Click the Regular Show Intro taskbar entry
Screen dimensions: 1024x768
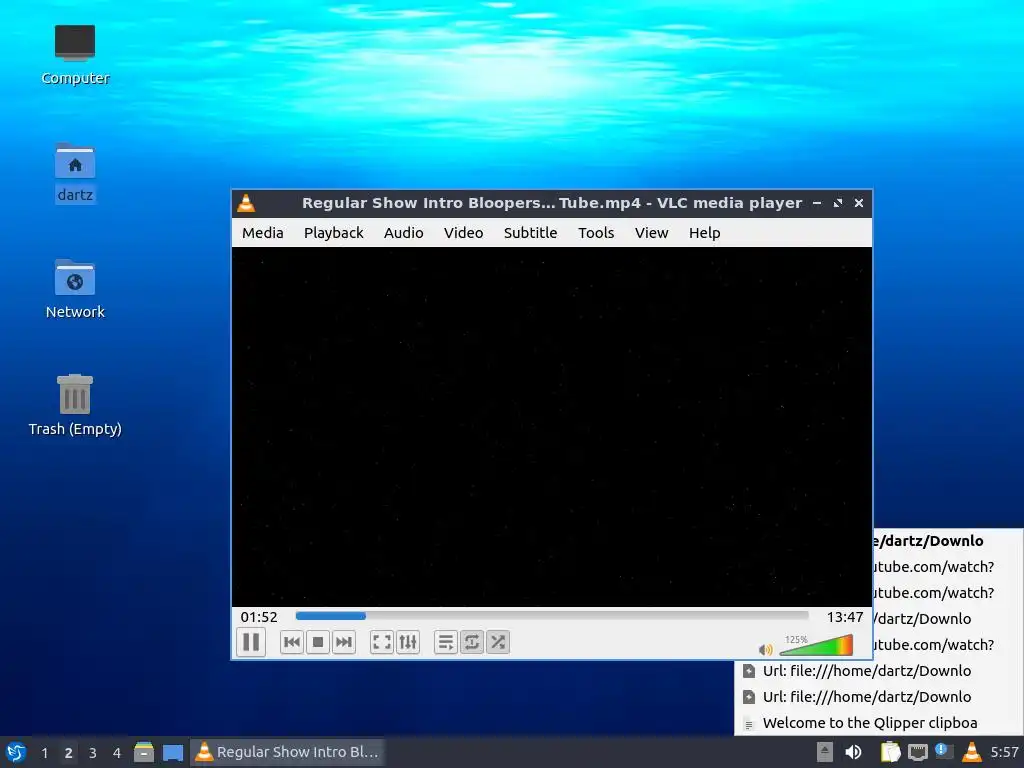click(287, 752)
